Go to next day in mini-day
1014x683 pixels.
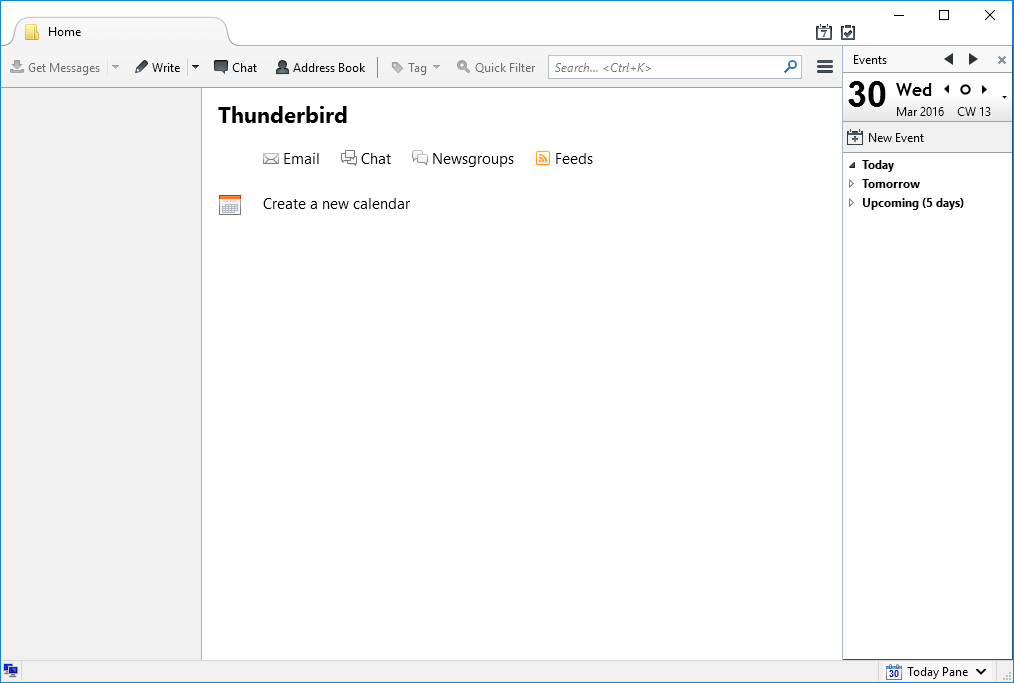click(x=984, y=89)
